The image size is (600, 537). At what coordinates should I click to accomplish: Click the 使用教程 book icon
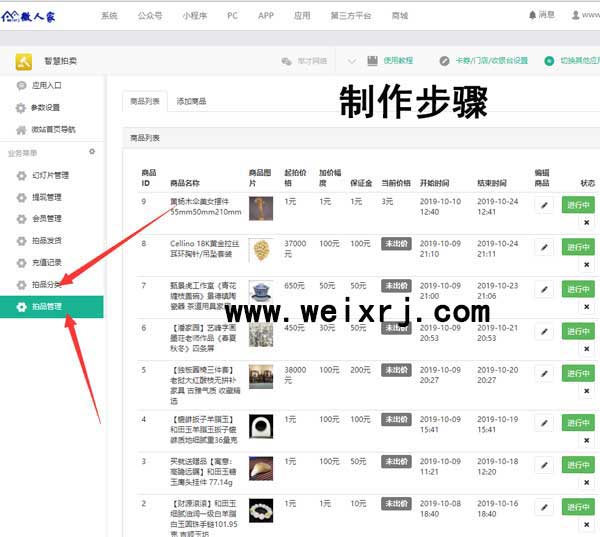click(x=372, y=61)
